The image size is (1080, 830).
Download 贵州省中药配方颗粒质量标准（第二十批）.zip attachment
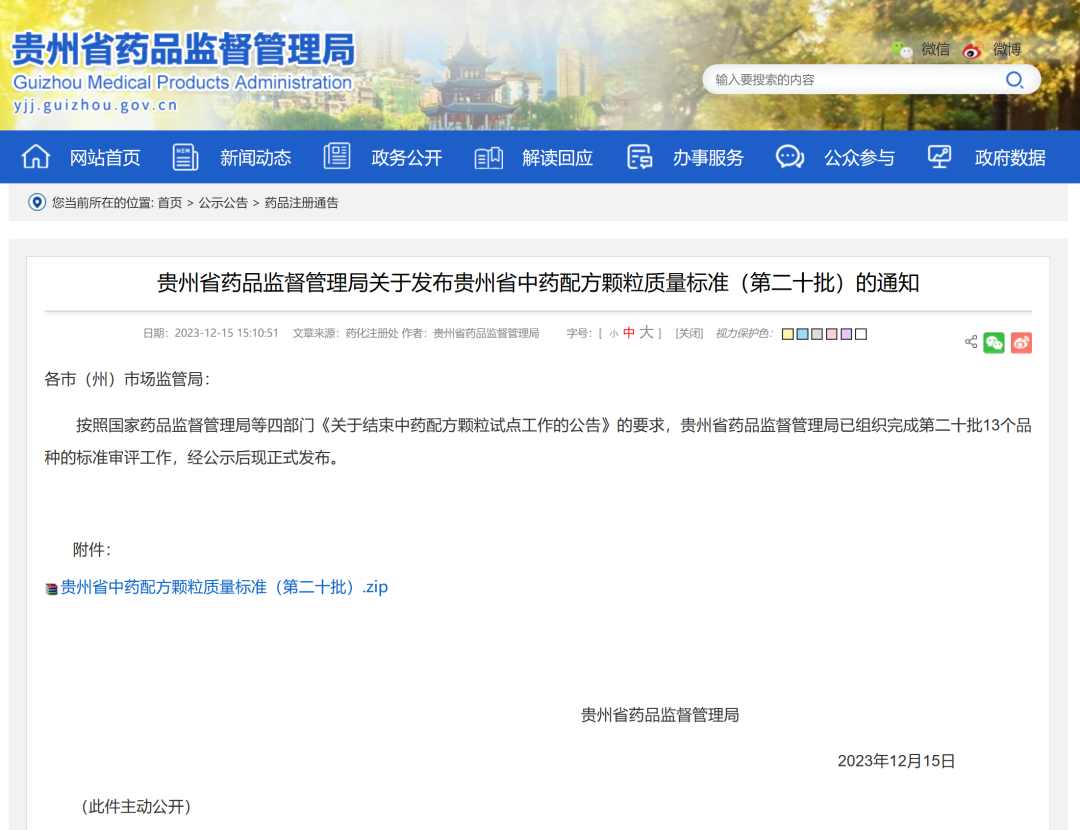[x=224, y=587]
